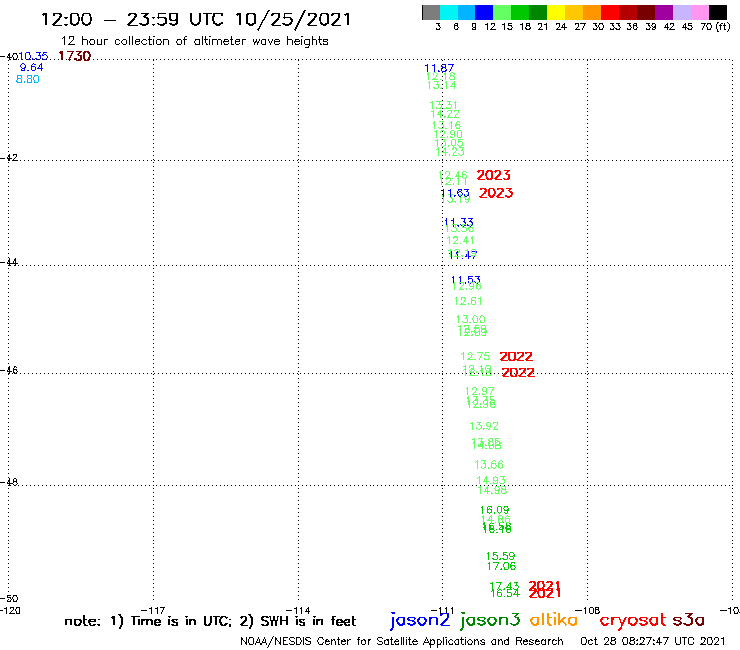Click the '15.59' wave height value

click(x=501, y=557)
